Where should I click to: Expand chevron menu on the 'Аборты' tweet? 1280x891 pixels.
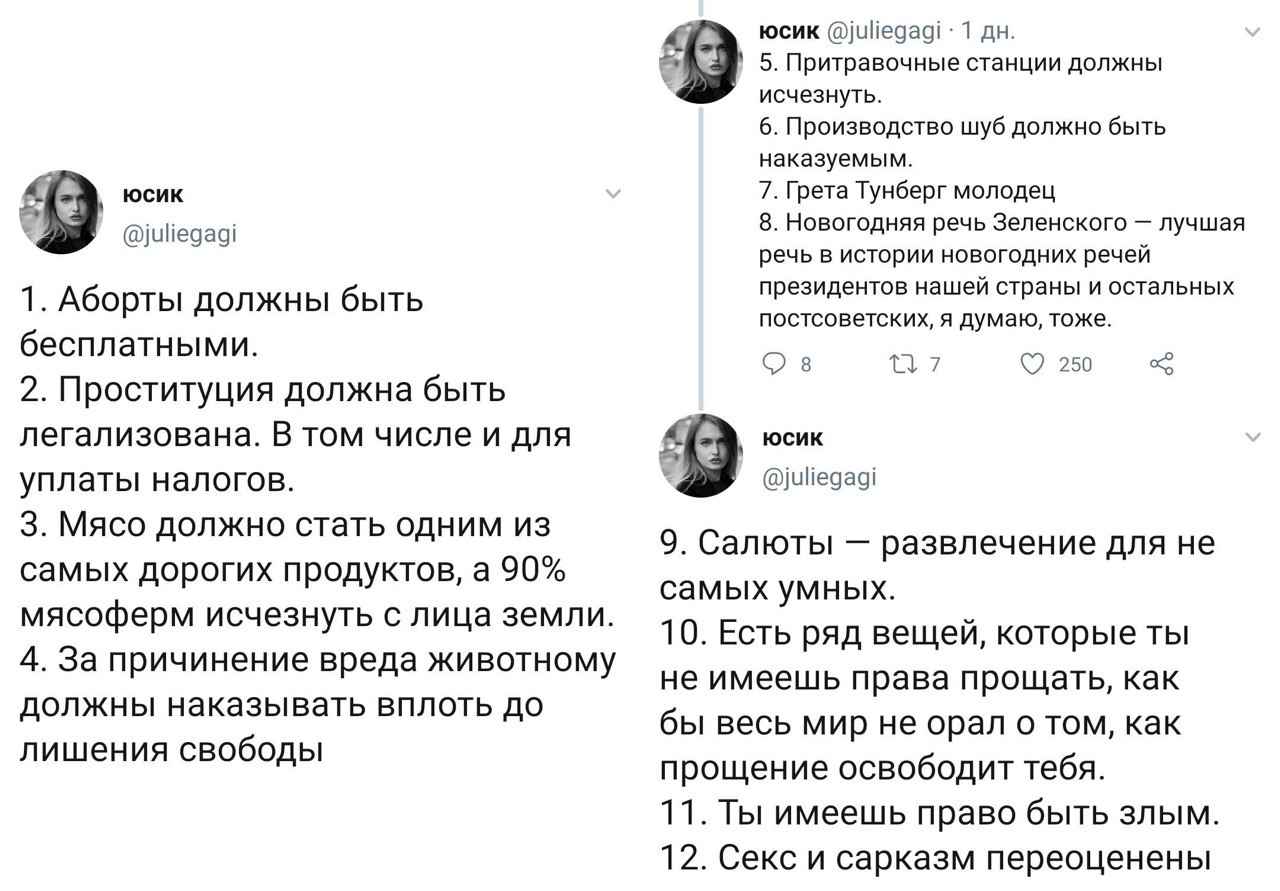[613, 194]
